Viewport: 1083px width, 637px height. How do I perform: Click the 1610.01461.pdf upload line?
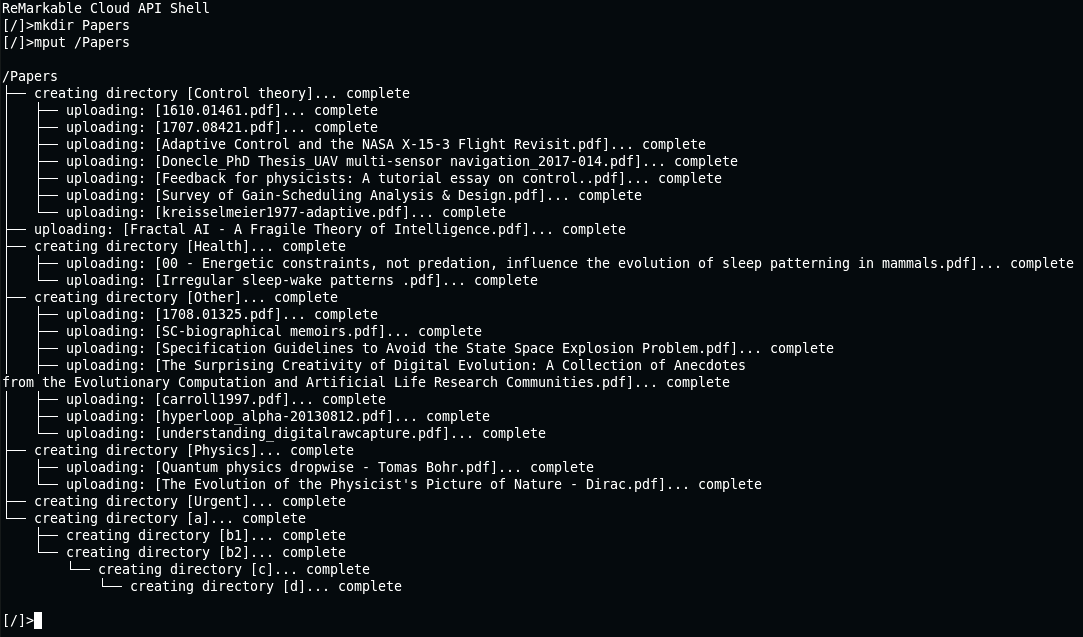[x=222, y=111]
